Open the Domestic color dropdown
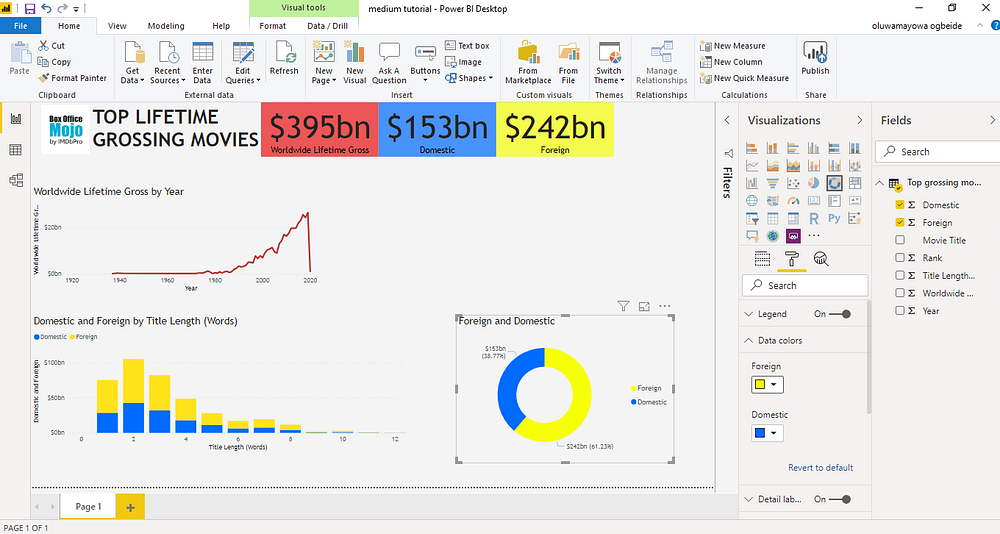 pos(767,433)
